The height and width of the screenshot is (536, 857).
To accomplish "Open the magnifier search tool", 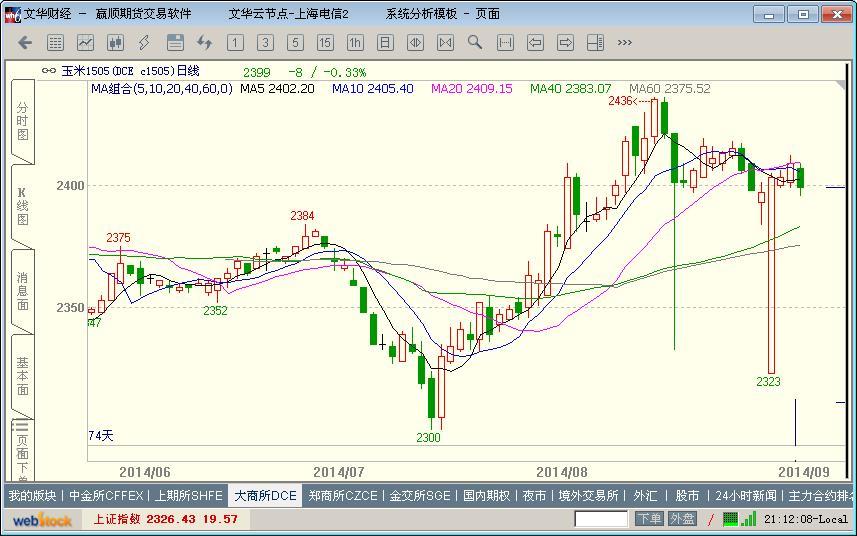I will tap(475, 43).
